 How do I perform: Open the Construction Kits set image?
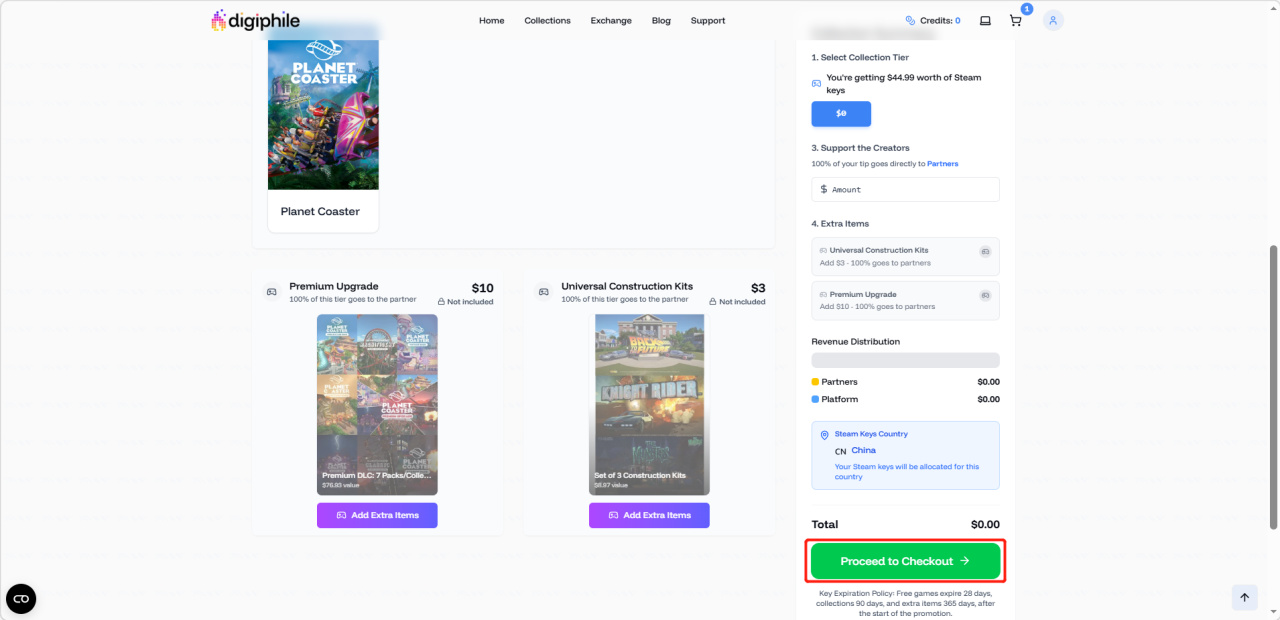[x=649, y=404]
